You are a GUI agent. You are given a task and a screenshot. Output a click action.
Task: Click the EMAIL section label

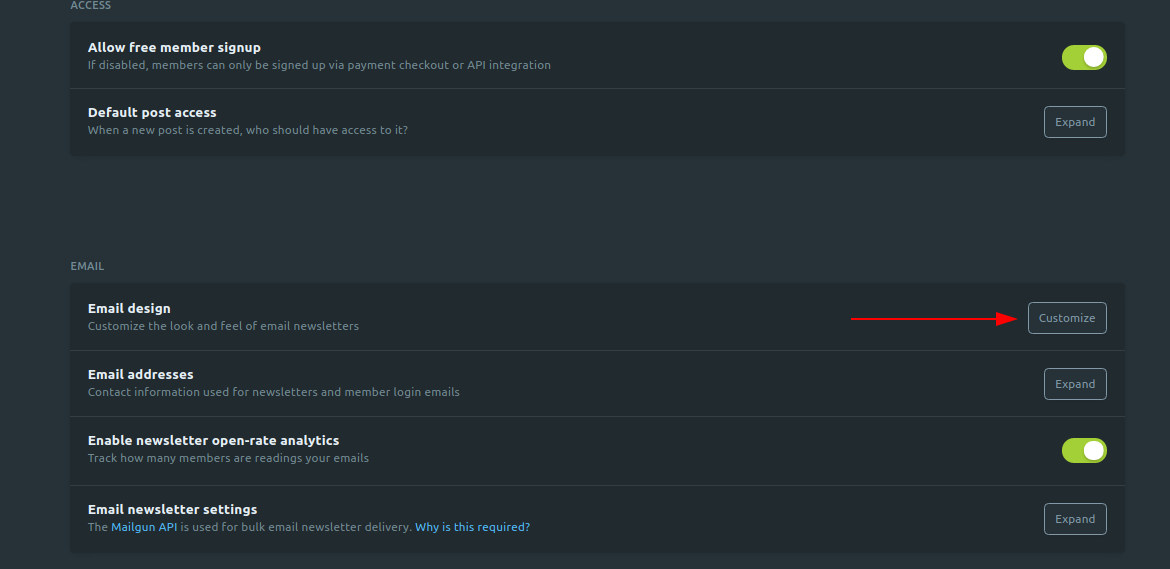coord(87,266)
